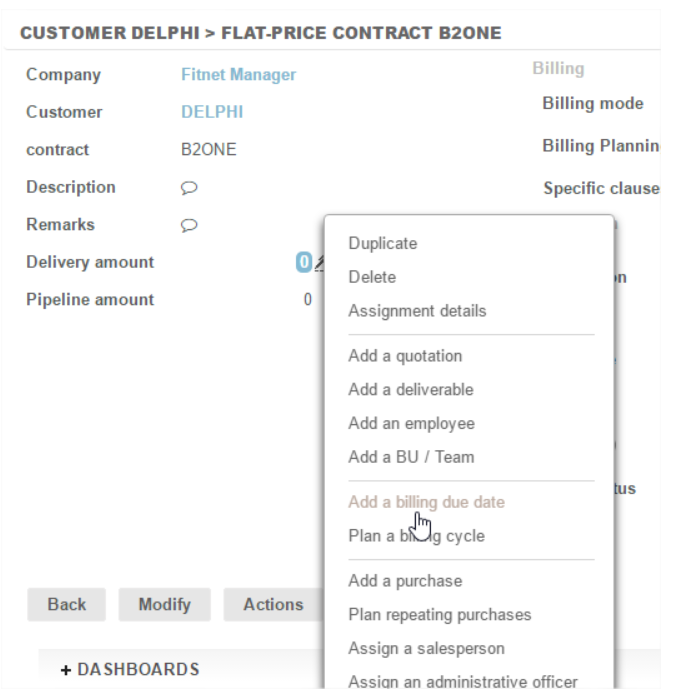675x696 pixels.
Task: Click the highlighted Delivery amount value
Action: coord(303,263)
